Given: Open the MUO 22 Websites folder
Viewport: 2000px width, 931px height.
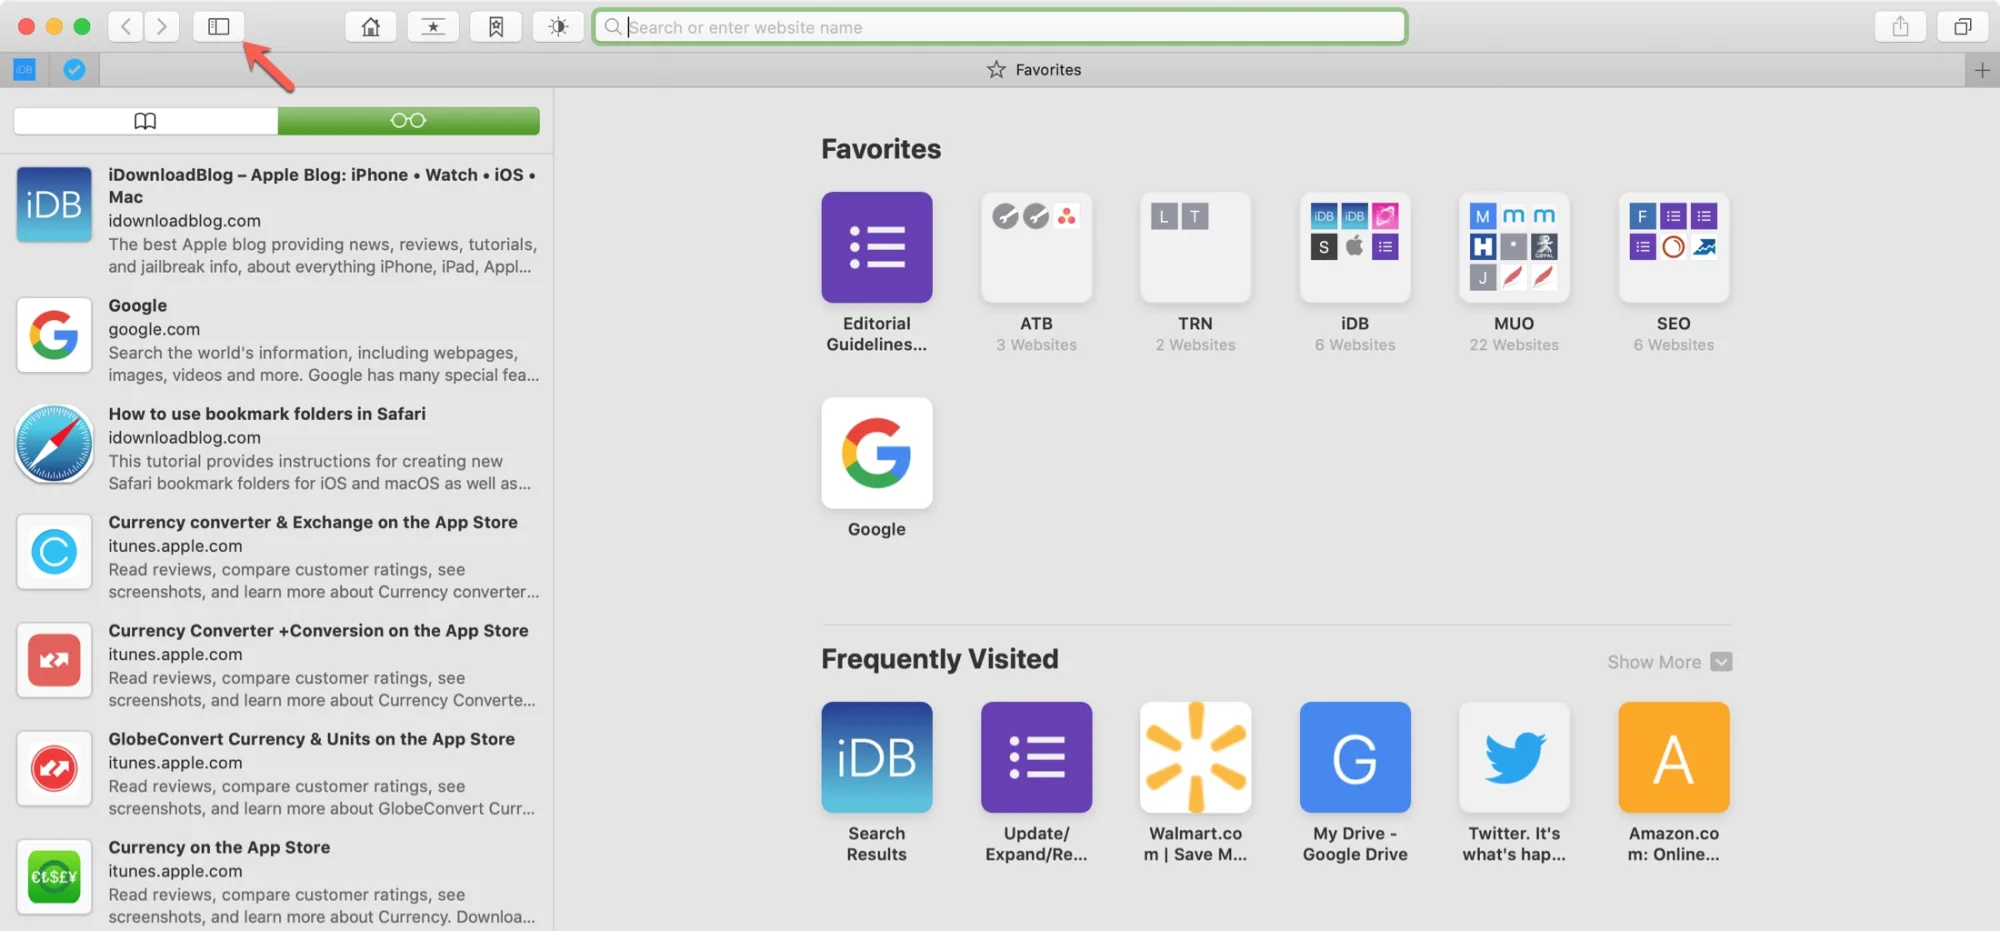Looking at the screenshot, I should 1513,247.
